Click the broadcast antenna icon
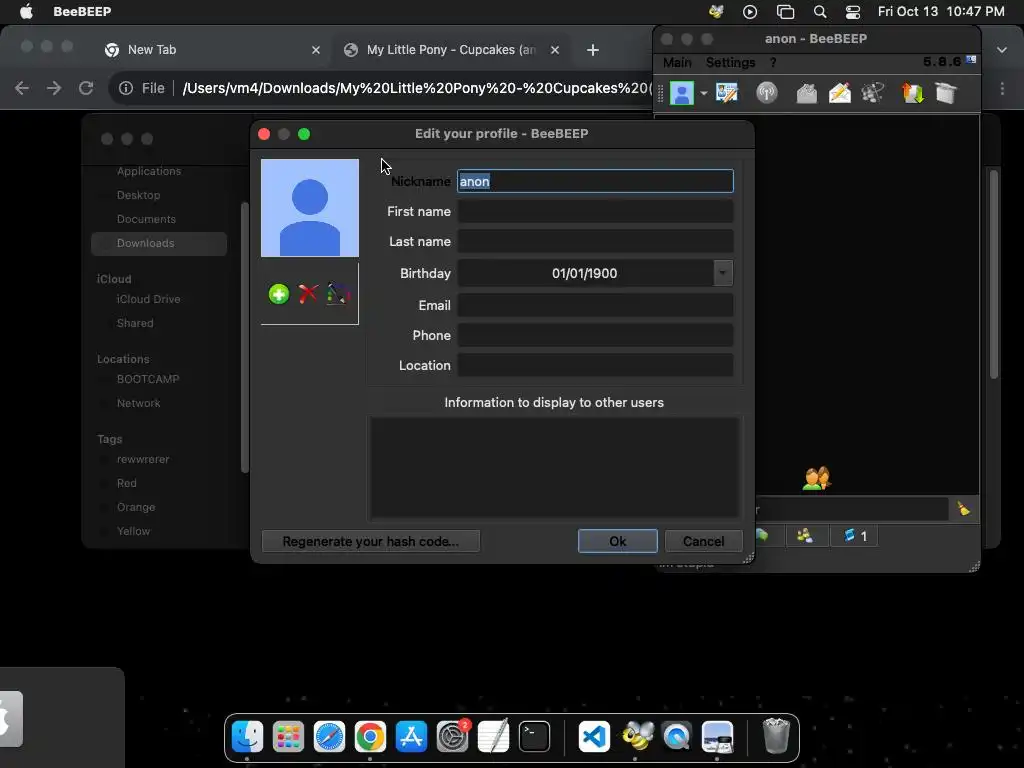The image size is (1024, 768). click(x=767, y=93)
